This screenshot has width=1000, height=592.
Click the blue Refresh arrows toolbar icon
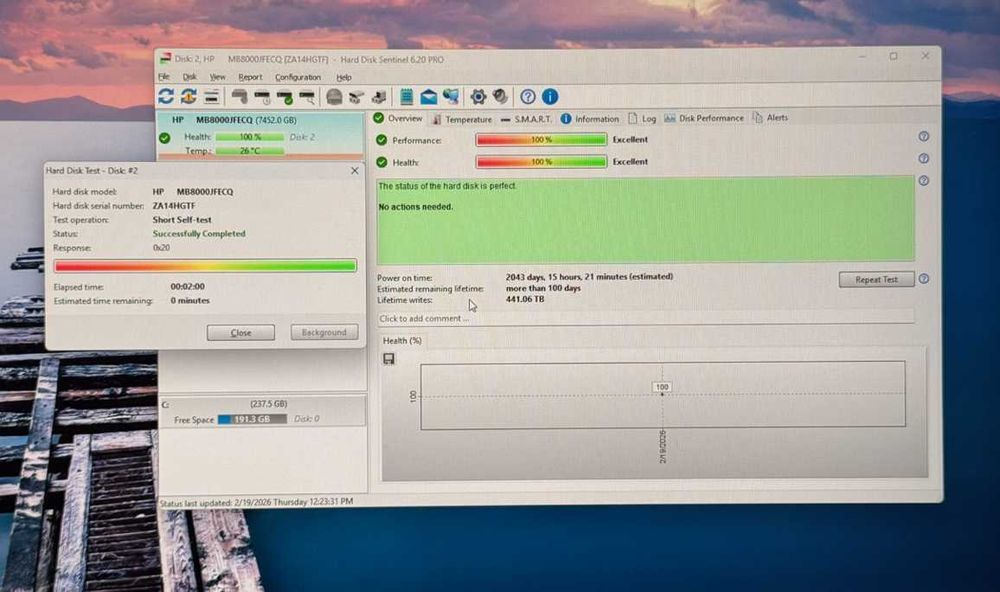click(x=166, y=96)
